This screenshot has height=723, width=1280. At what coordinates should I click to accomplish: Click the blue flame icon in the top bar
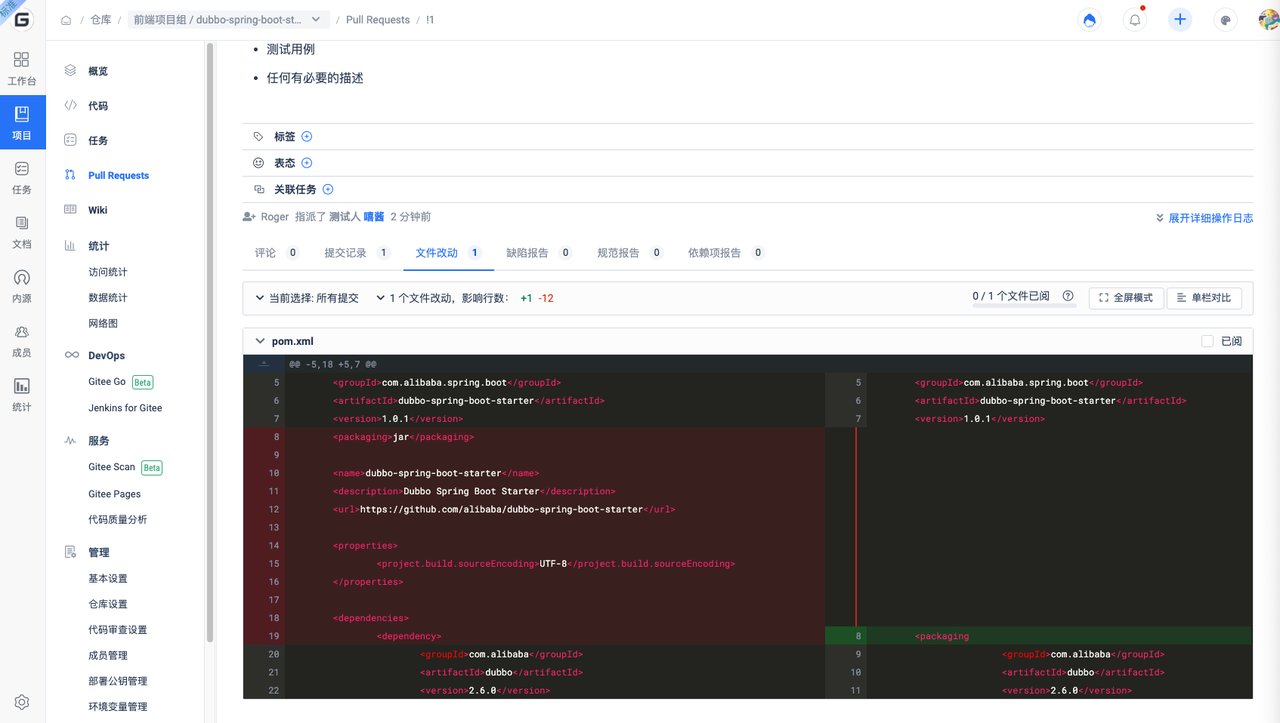pyautogui.click(x=1089, y=20)
